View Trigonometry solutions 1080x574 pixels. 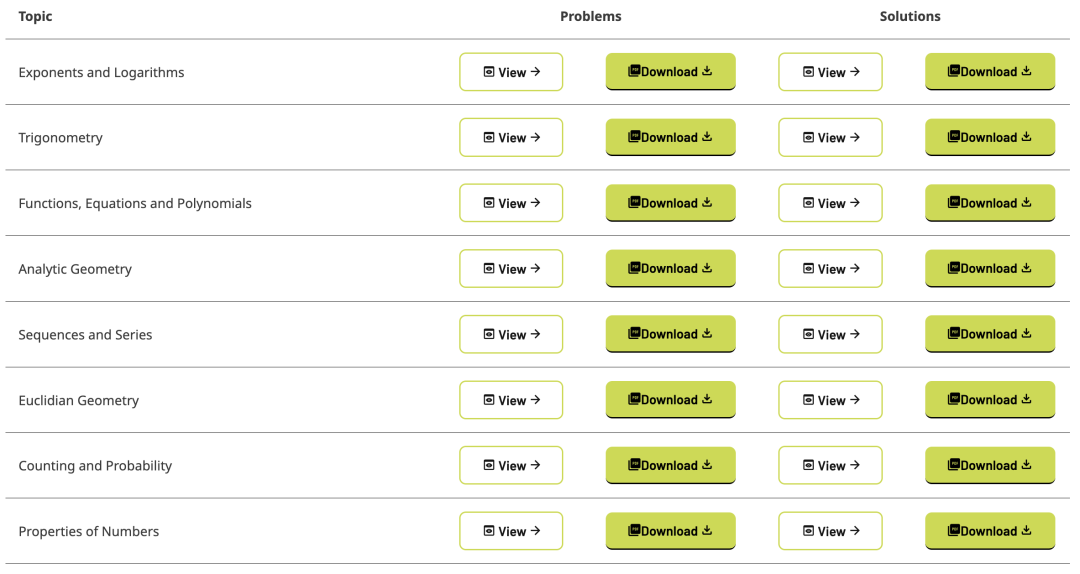[830, 138]
